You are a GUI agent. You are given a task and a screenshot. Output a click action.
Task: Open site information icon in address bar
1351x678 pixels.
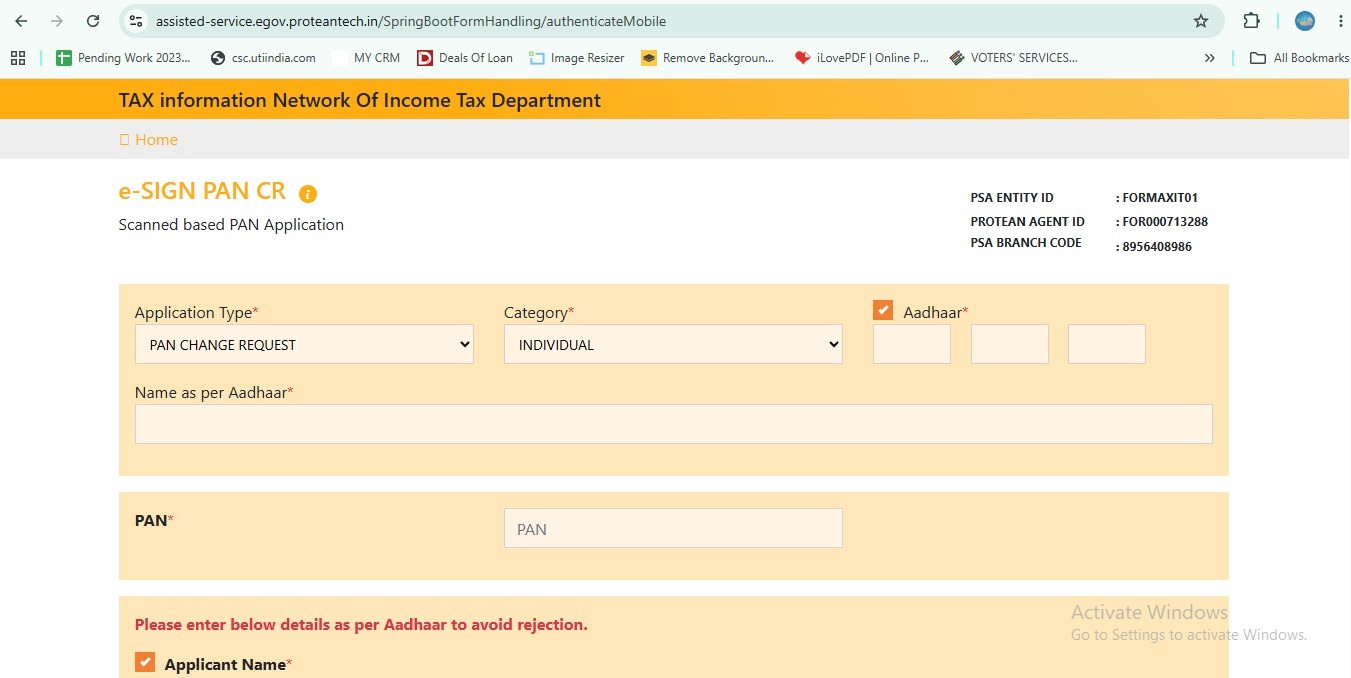pos(137,21)
